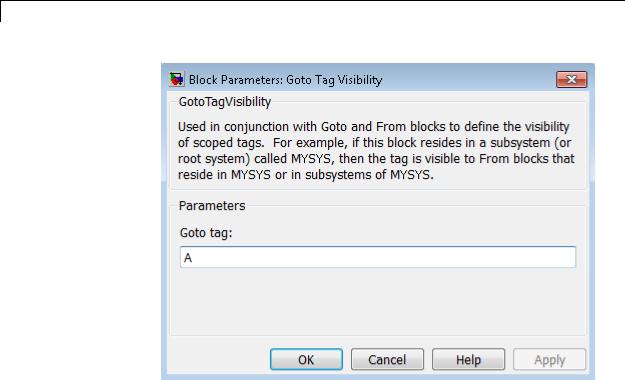This screenshot has height=380, width=625.
Task: Click the empty title bar area left of the close button
Action: [x=469, y=79]
